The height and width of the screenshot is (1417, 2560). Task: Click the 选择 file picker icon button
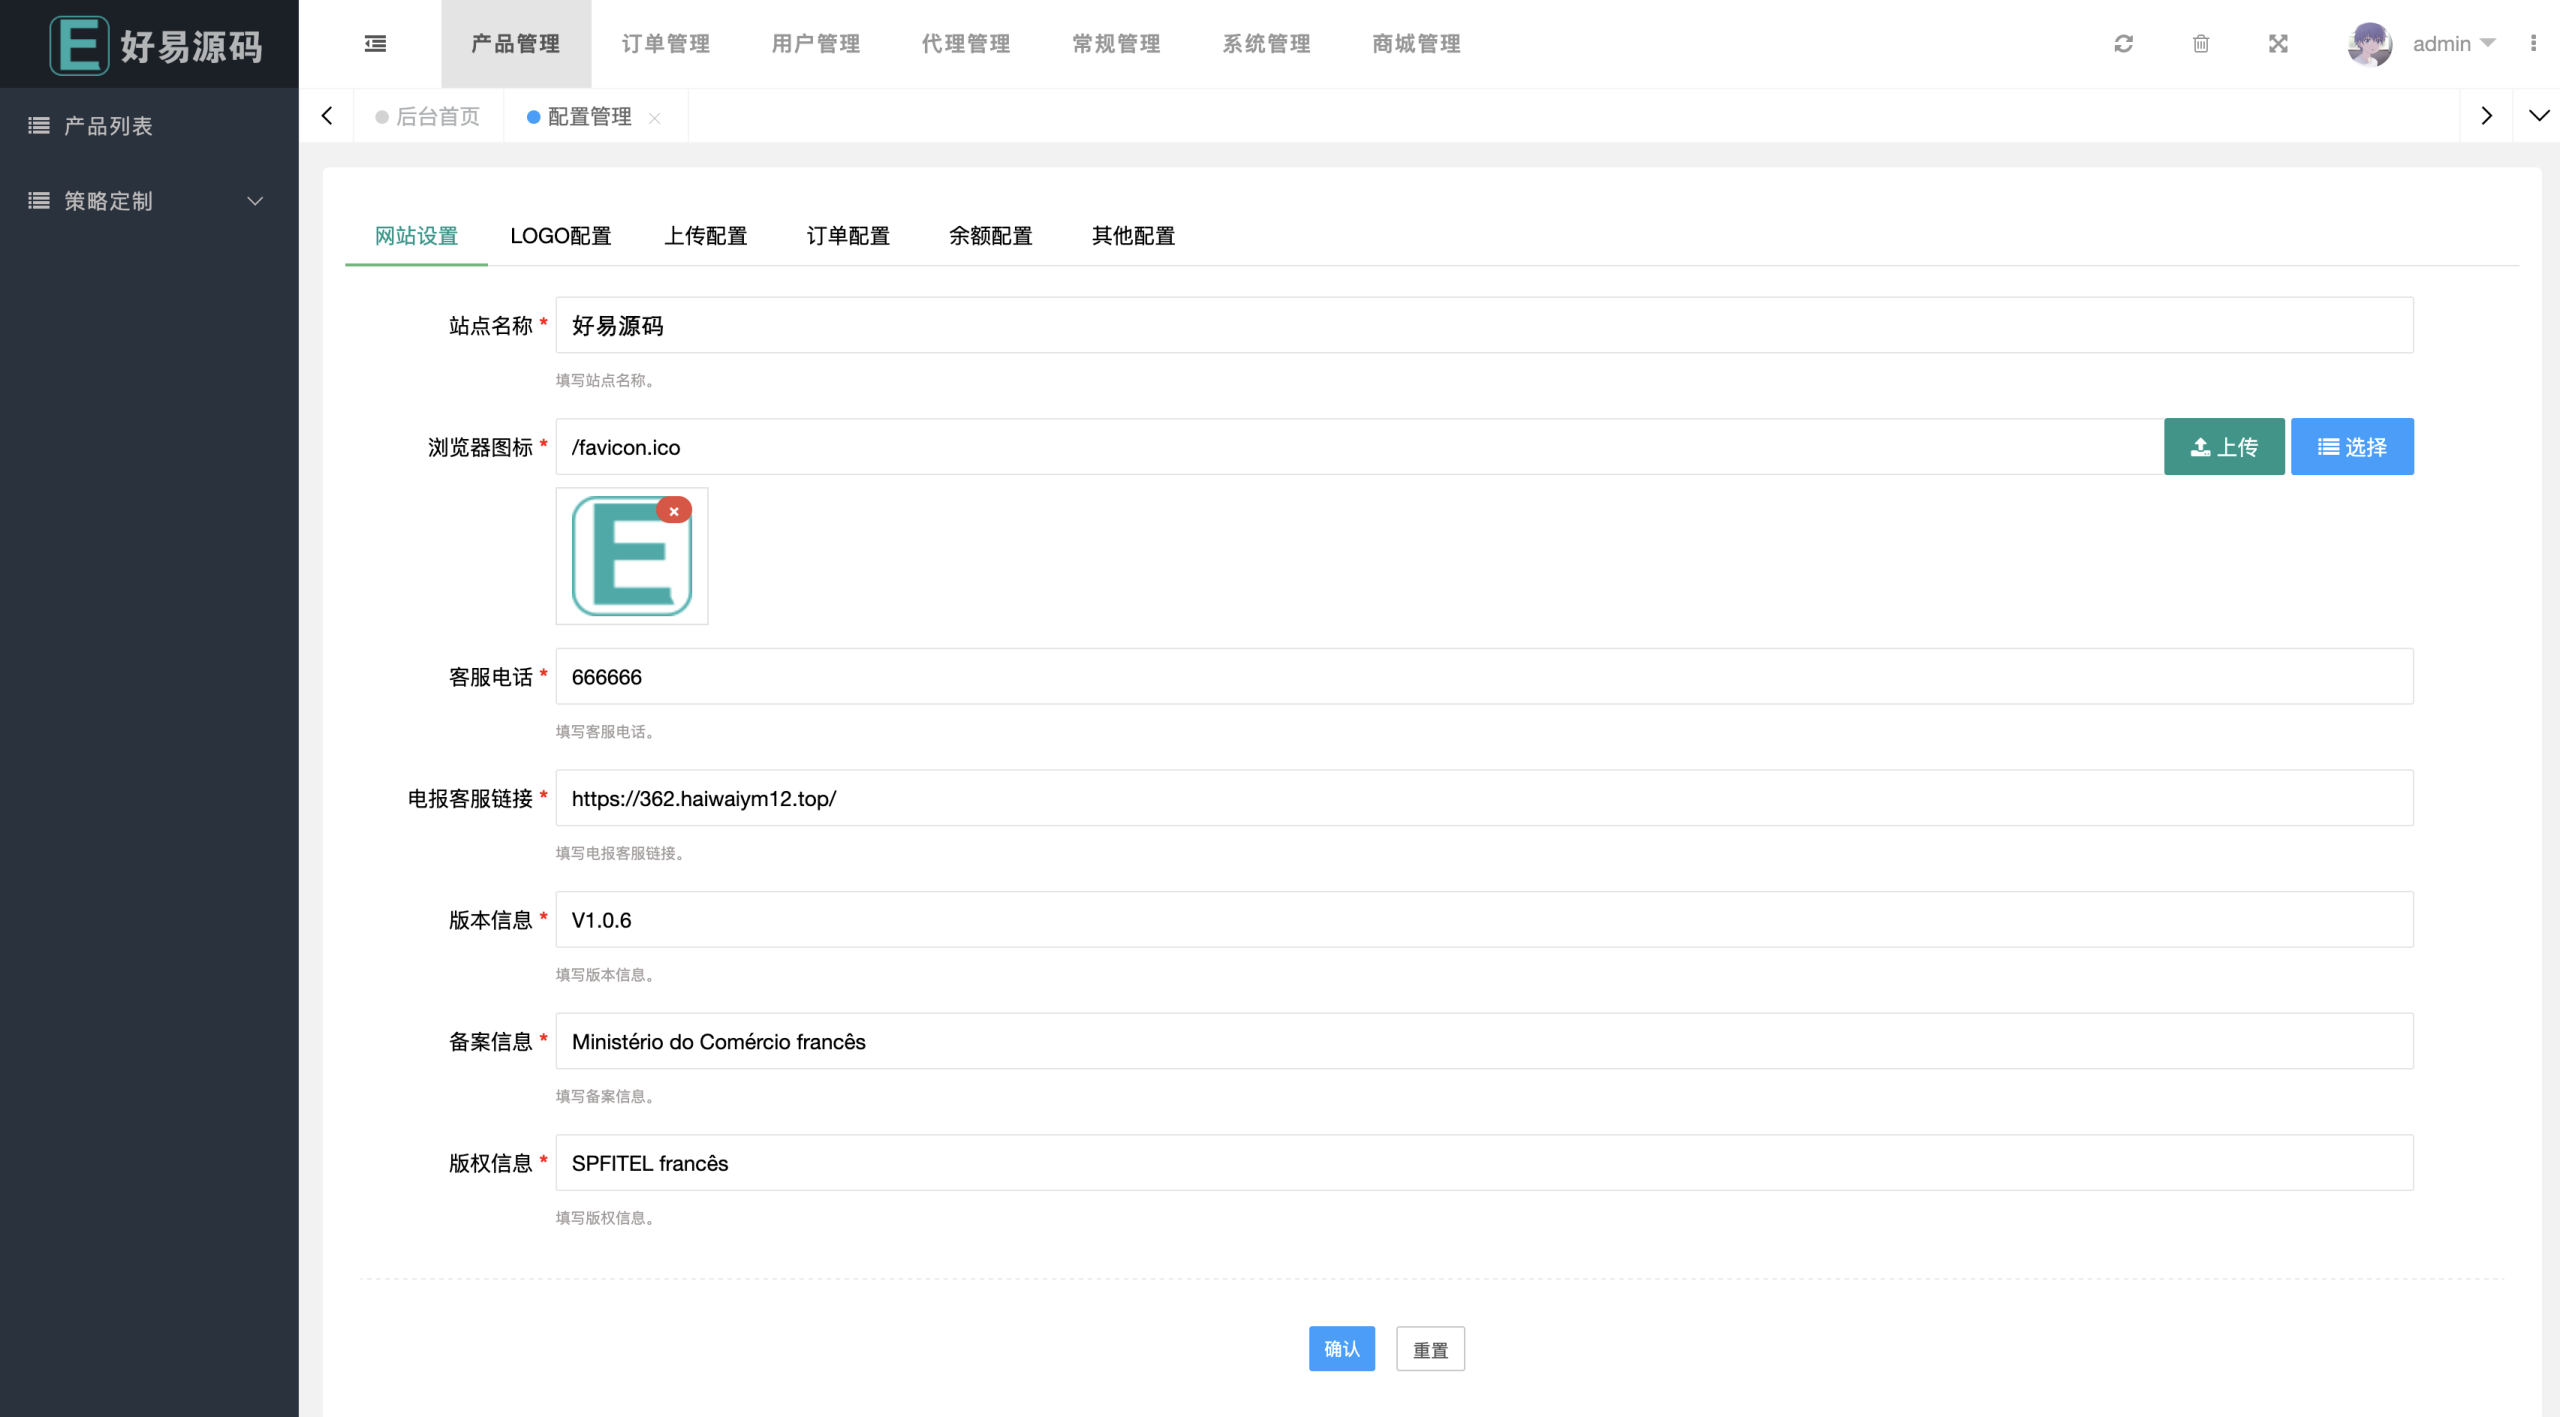(x=2327, y=446)
